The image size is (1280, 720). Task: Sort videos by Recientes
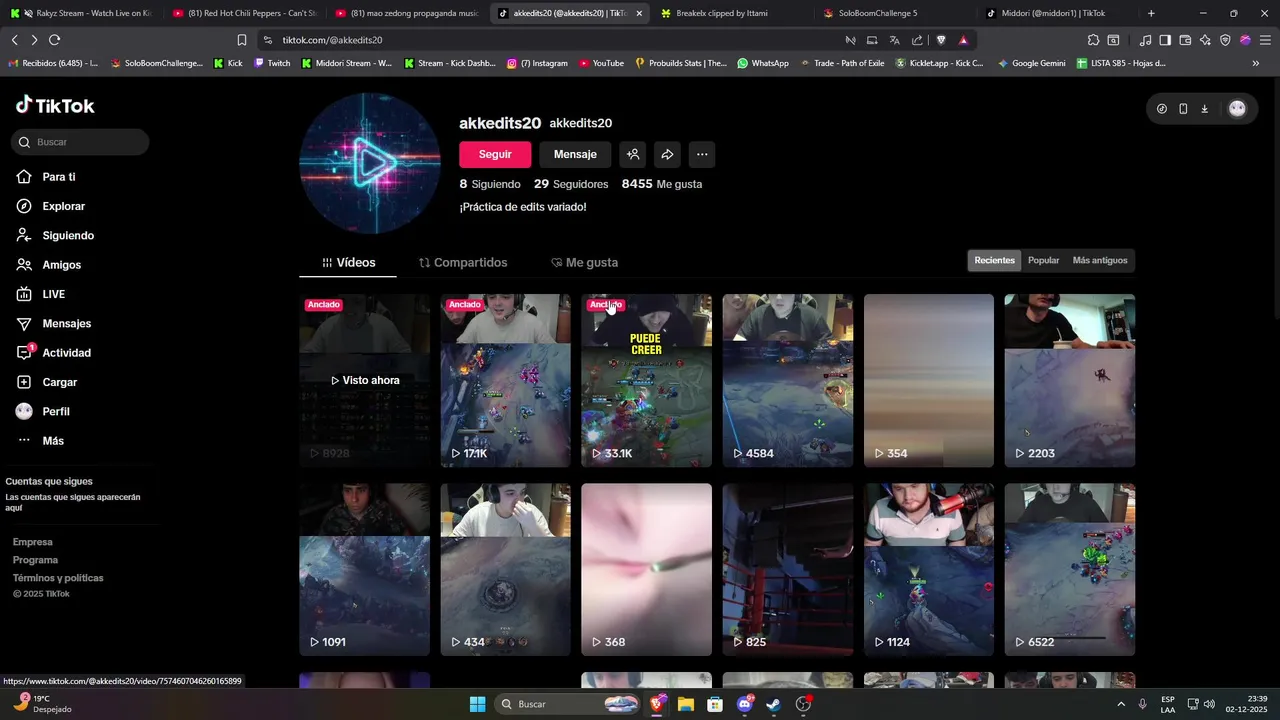[994, 260]
